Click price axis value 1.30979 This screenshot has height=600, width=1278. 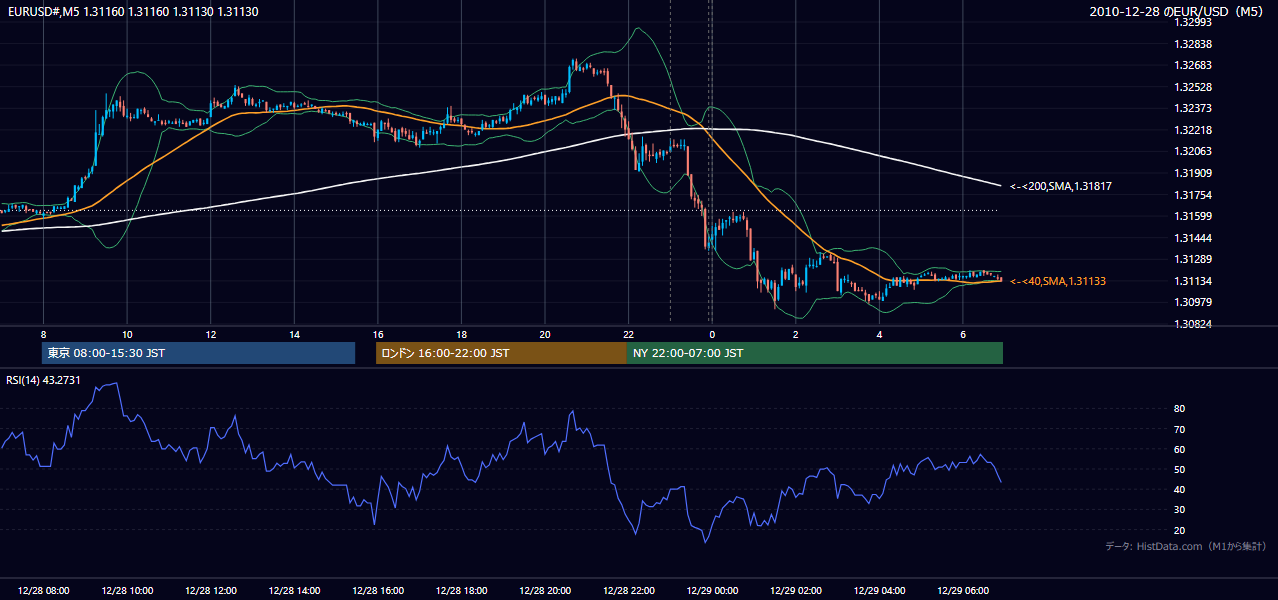click(1193, 302)
